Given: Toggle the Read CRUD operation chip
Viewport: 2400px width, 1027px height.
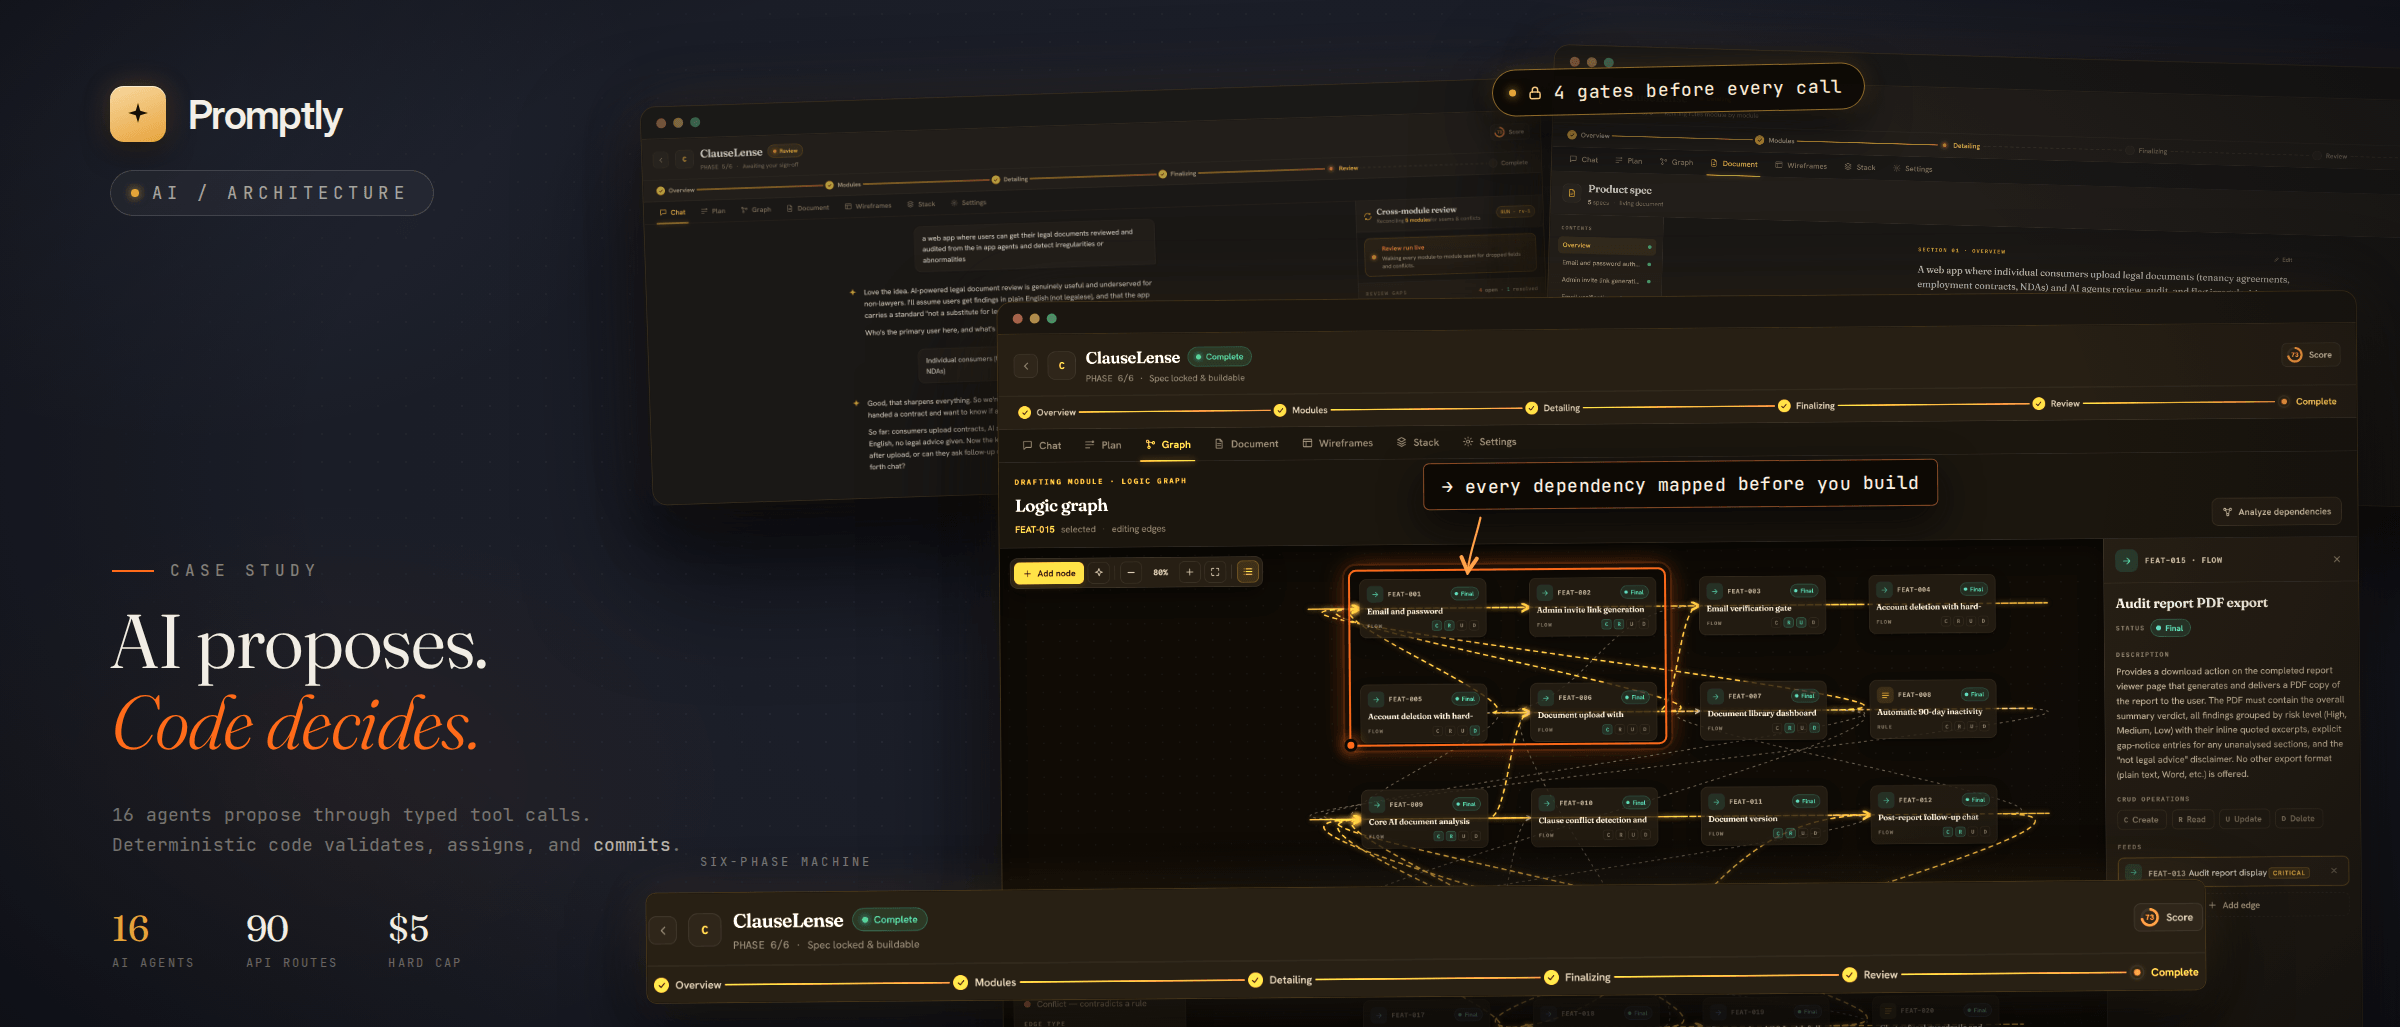Looking at the screenshot, I should [x=2191, y=819].
